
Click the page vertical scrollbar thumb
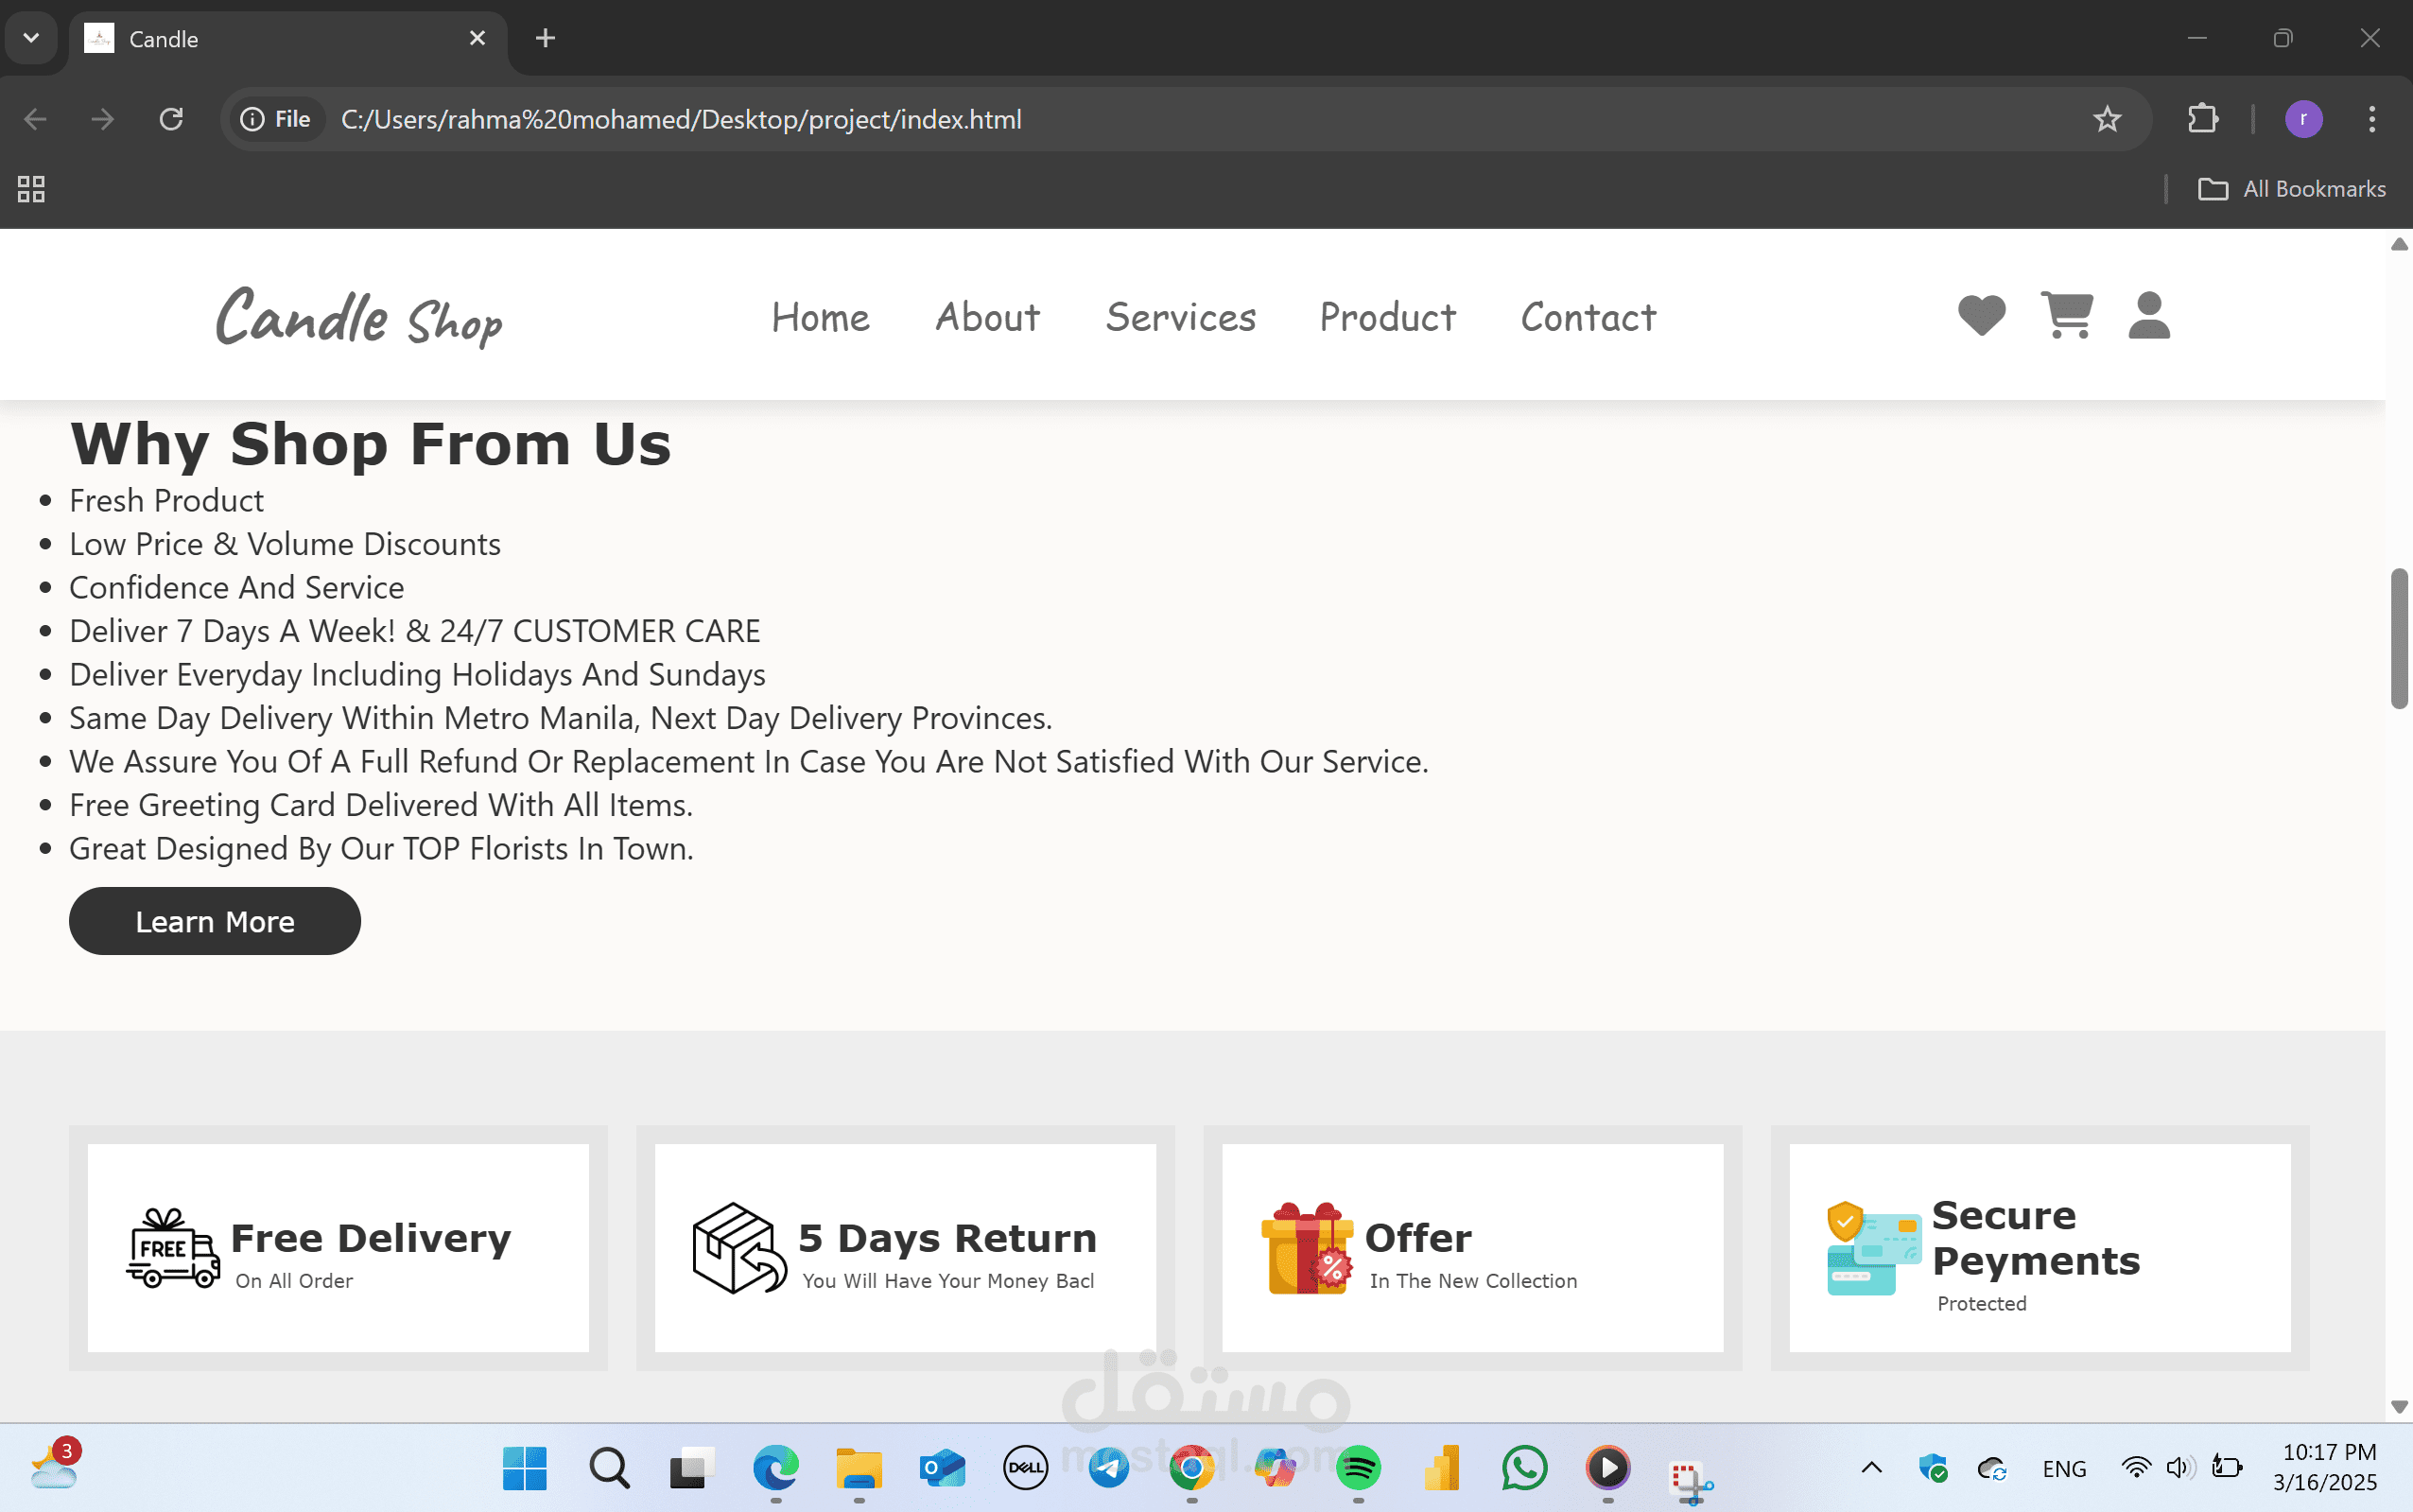tap(2398, 638)
